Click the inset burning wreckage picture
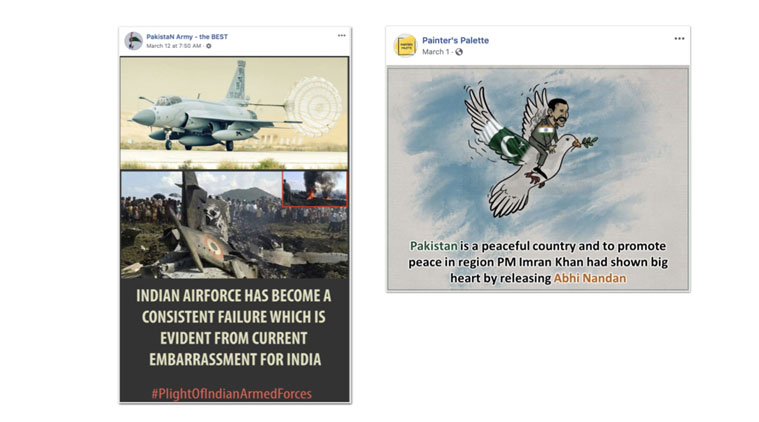Viewport: 759px width, 422px height. (x=315, y=188)
